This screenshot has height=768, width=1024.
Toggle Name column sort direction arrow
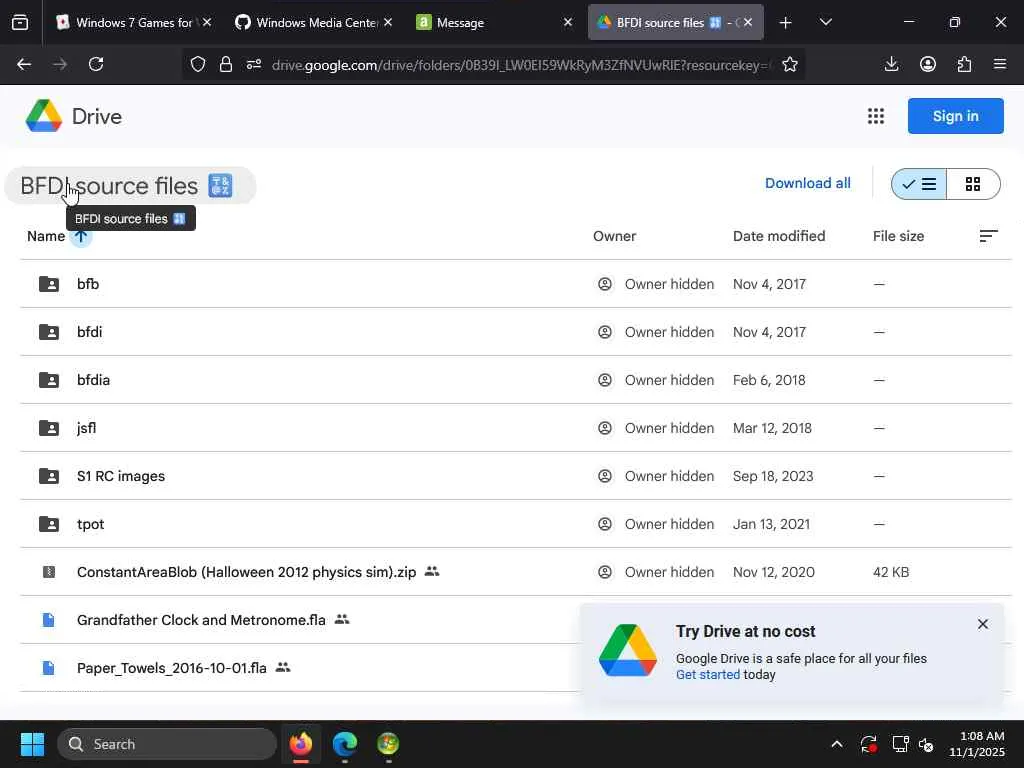click(x=81, y=236)
